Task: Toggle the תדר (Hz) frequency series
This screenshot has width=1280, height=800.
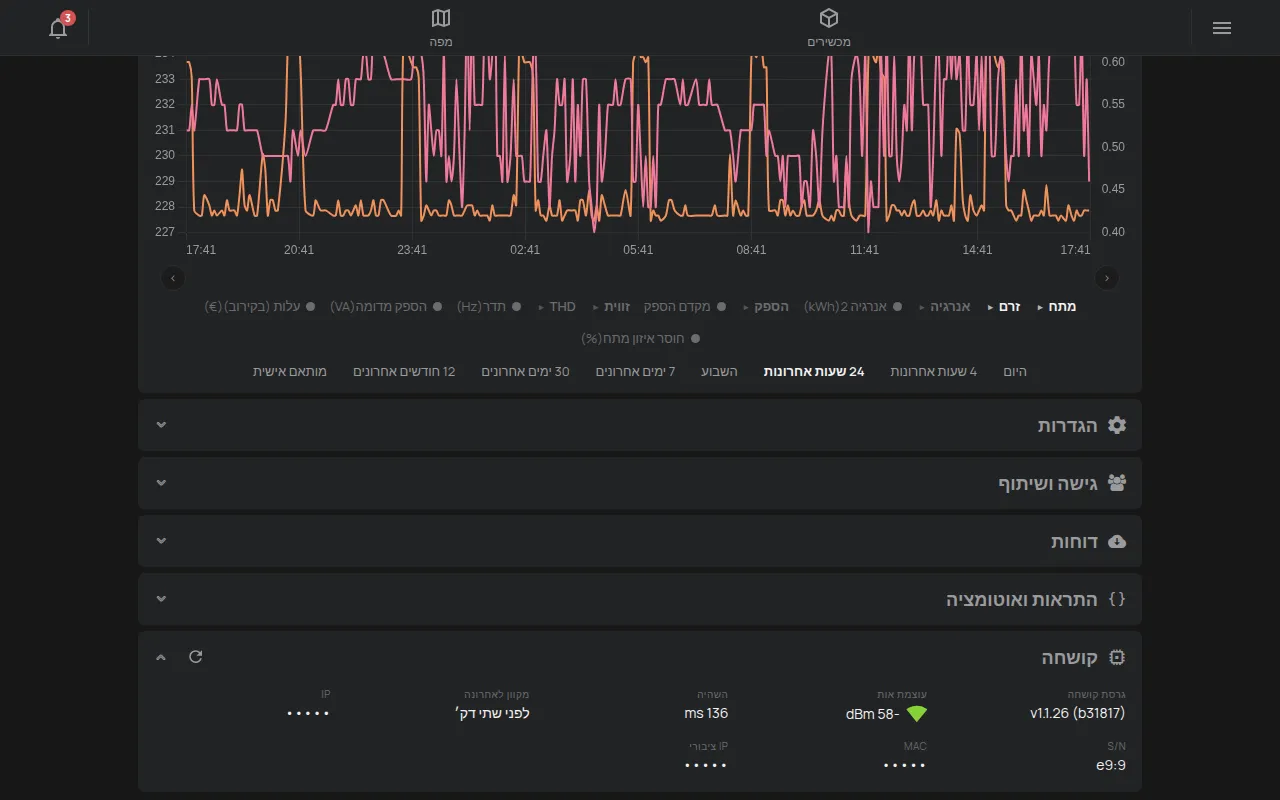Action: (489, 307)
